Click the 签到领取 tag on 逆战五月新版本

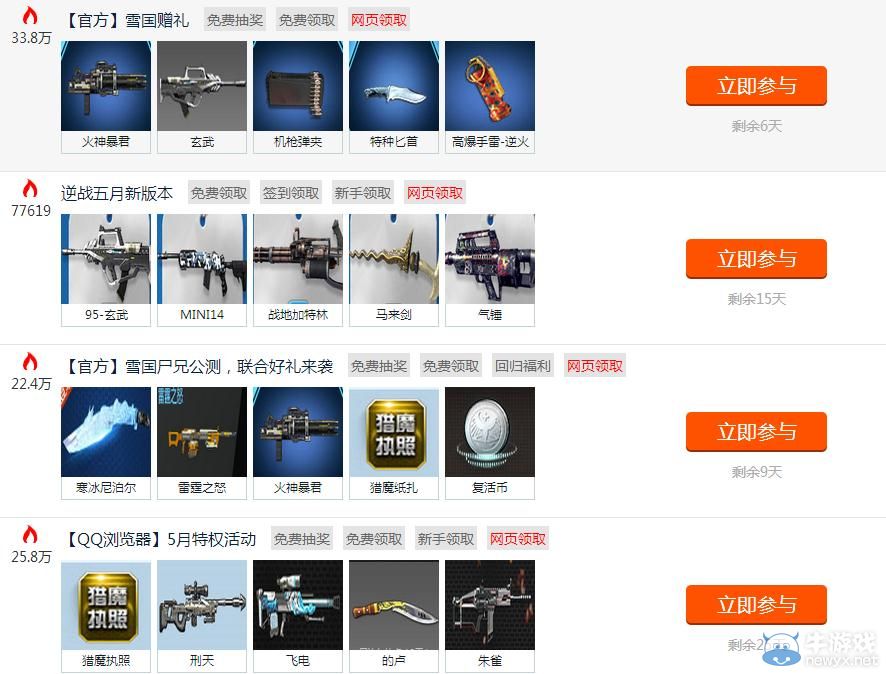pos(291,193)
